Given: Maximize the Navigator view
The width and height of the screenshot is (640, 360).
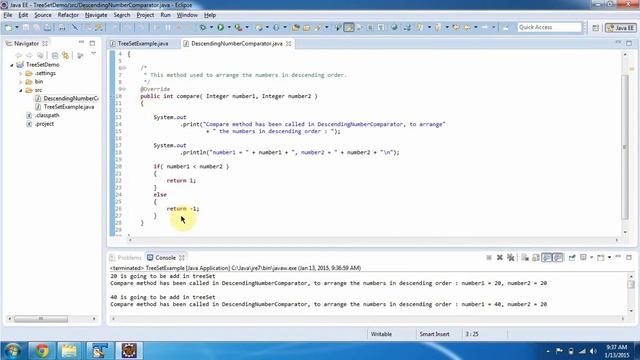Looking at the screenshot, I should (92, 43).
